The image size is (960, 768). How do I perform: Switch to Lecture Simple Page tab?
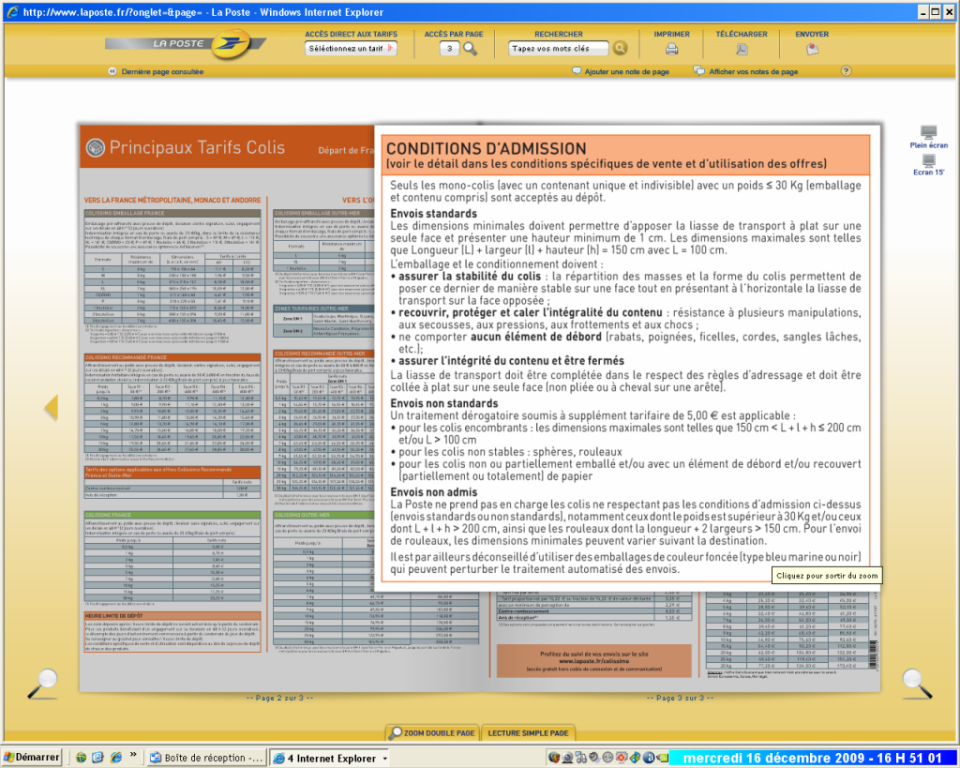529,733
